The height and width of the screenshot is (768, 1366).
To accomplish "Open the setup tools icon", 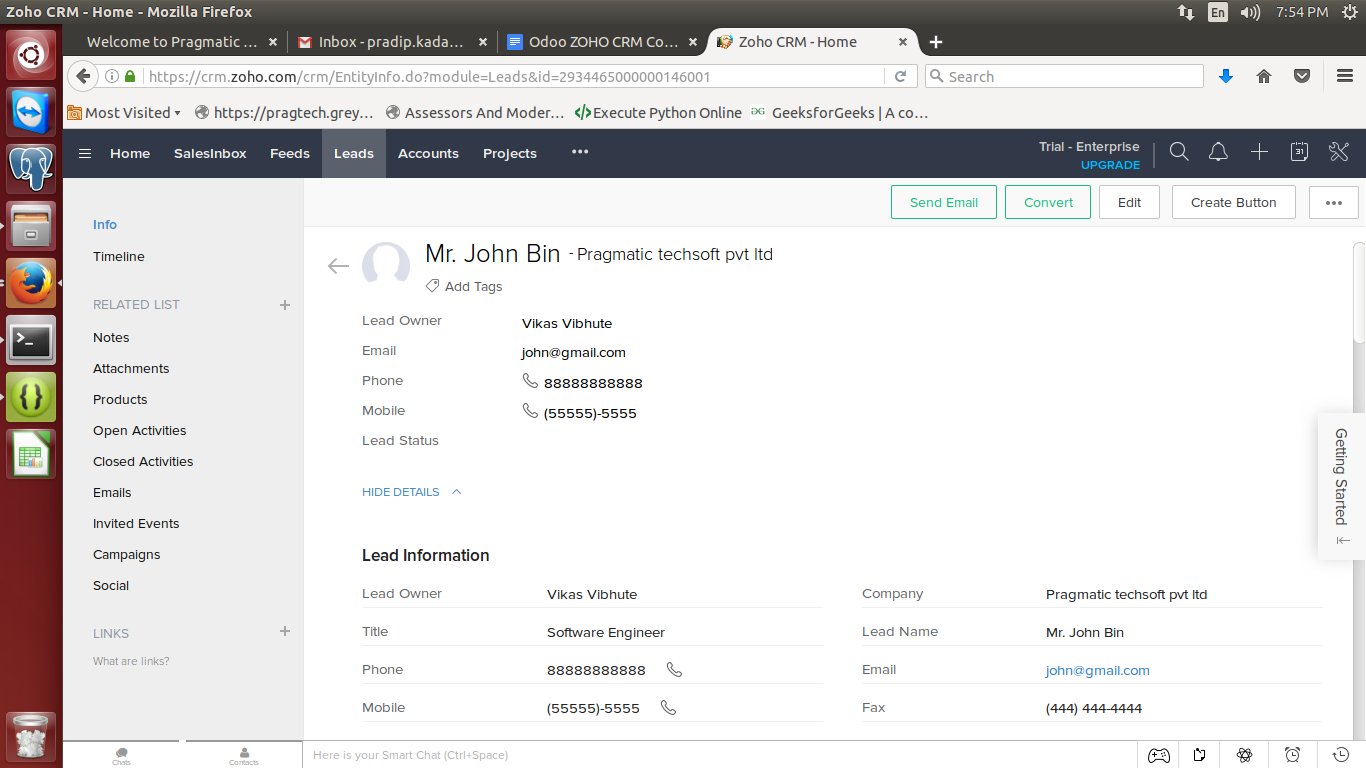I will [x=1339, y=152].
